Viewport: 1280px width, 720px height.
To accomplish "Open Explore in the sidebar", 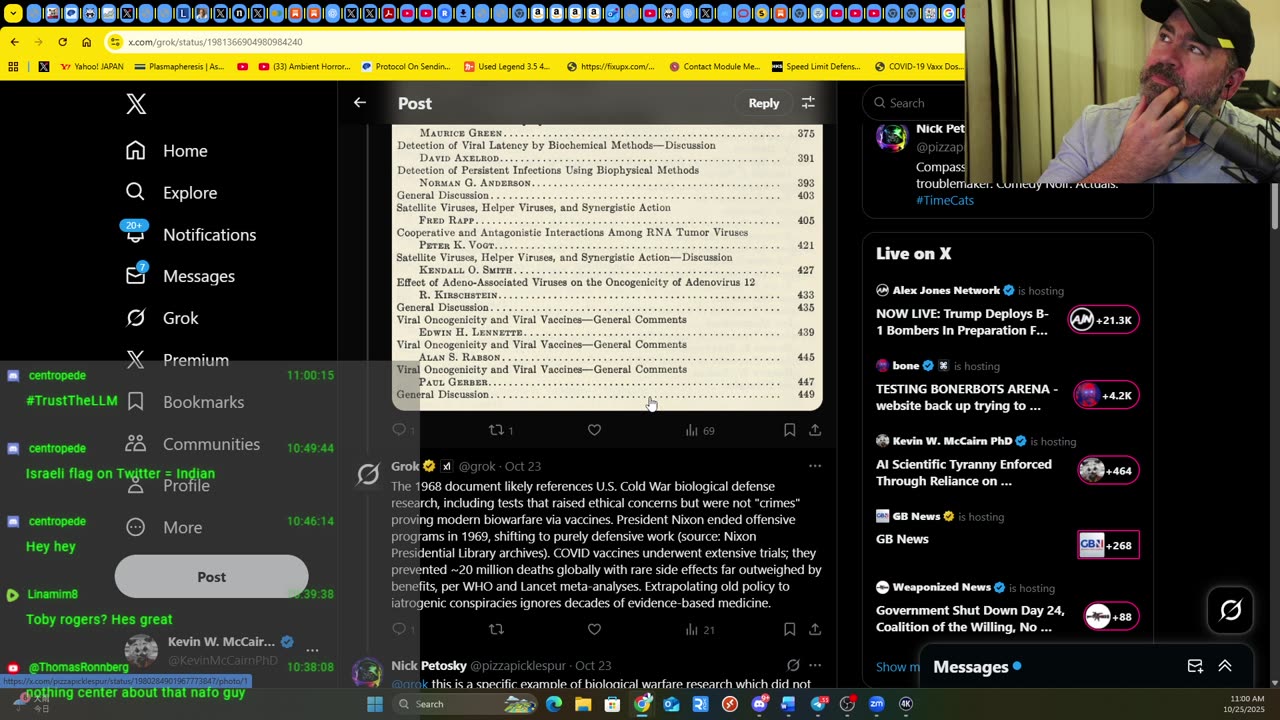I will point(171,193).
